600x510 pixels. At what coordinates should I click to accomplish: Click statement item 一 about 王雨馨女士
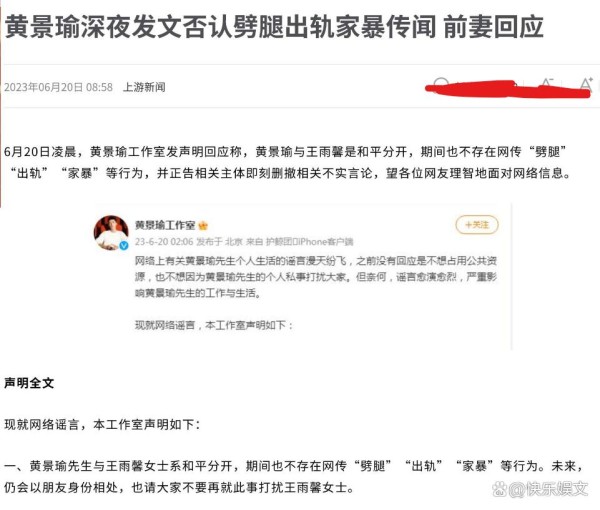pyautogui.click(x=294, y=477)
